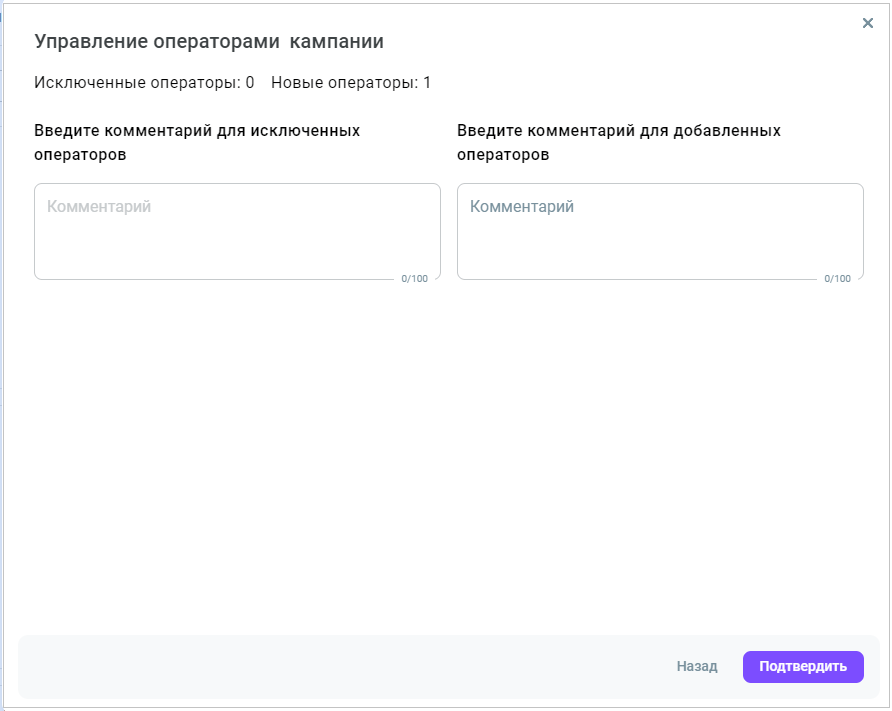The height and width of the screenshot is (711, 892).
Task: Click the 'Комментарий' placeholder in the left textarea
Action: point(99,207)
